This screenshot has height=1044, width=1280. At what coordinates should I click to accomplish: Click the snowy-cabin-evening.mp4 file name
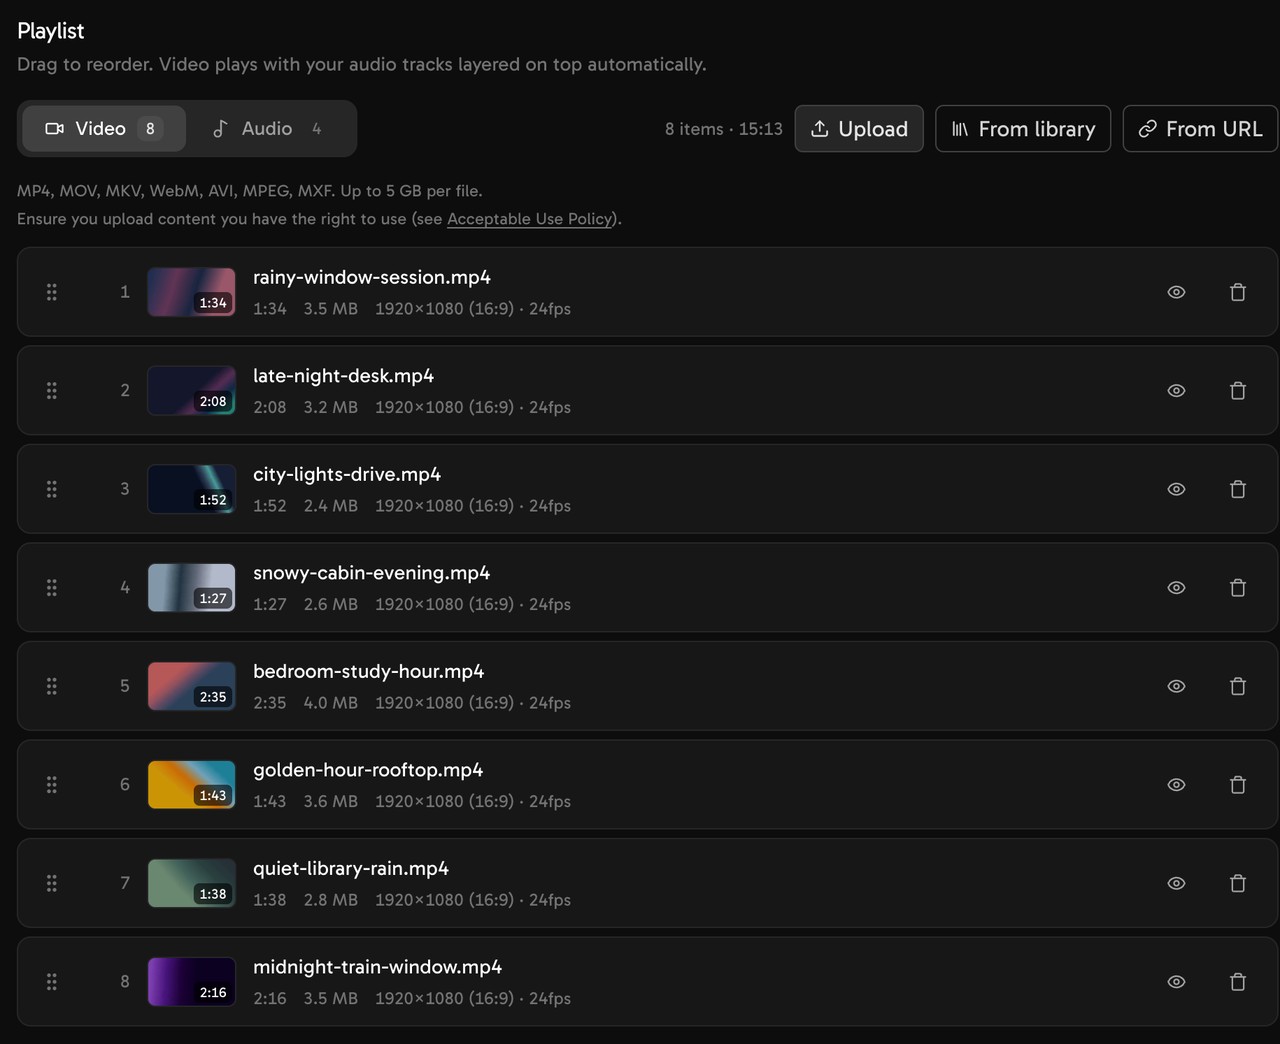pos(372,573)
